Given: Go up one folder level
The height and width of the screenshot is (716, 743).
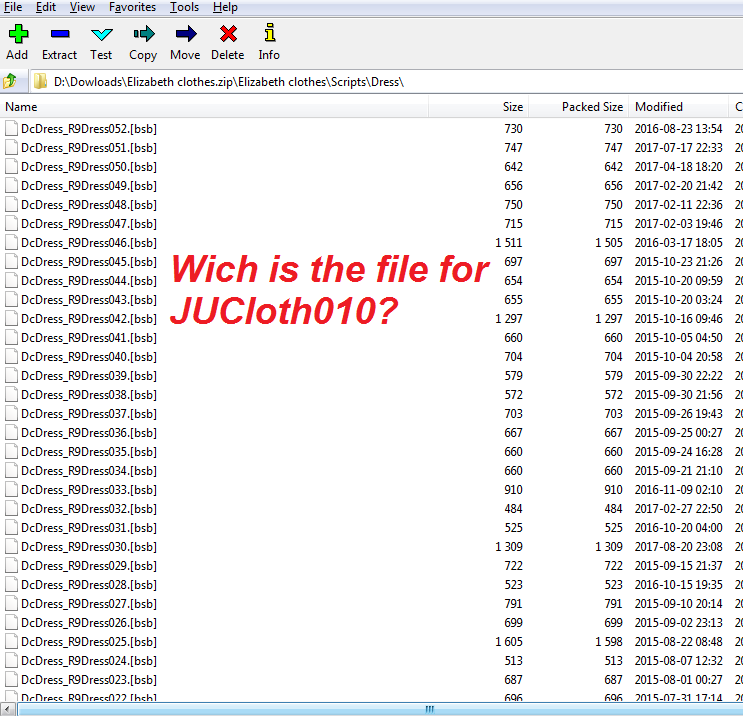Looking at the screenshot, I should (11, 81).
